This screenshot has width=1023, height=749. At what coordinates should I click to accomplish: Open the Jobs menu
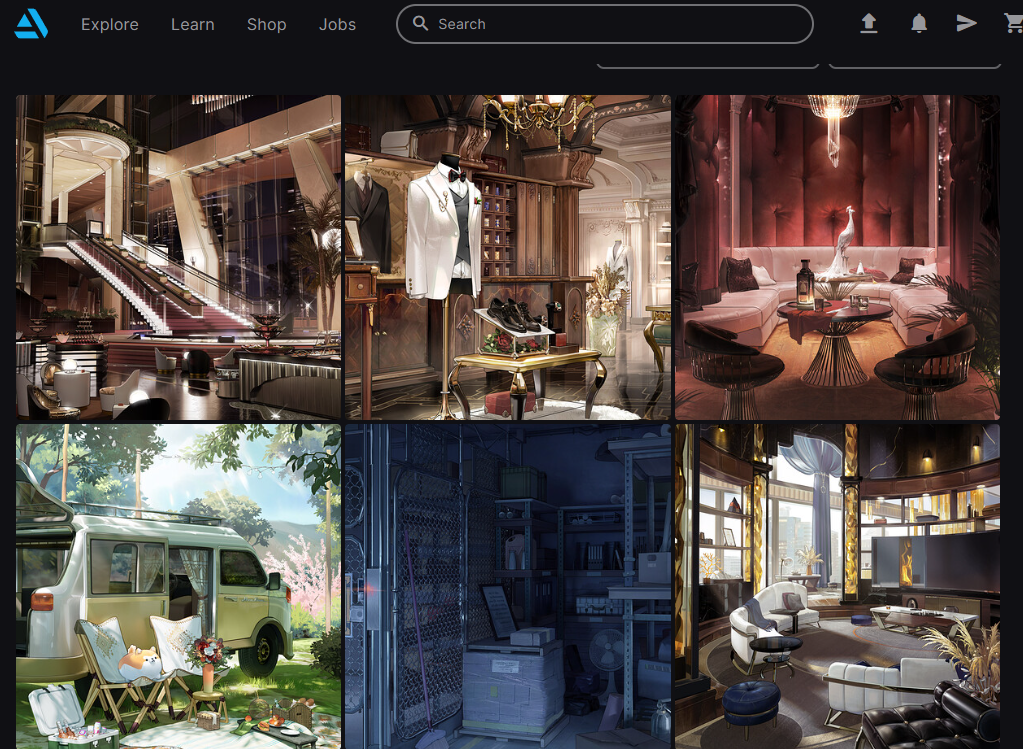(337, 24)
